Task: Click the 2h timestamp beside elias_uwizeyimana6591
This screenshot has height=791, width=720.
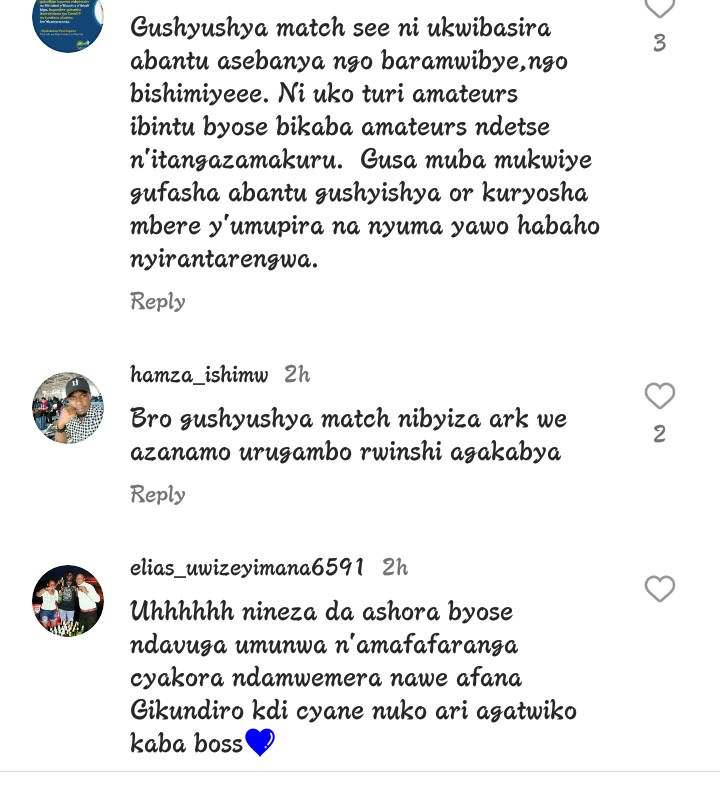Action: [395, 567]
